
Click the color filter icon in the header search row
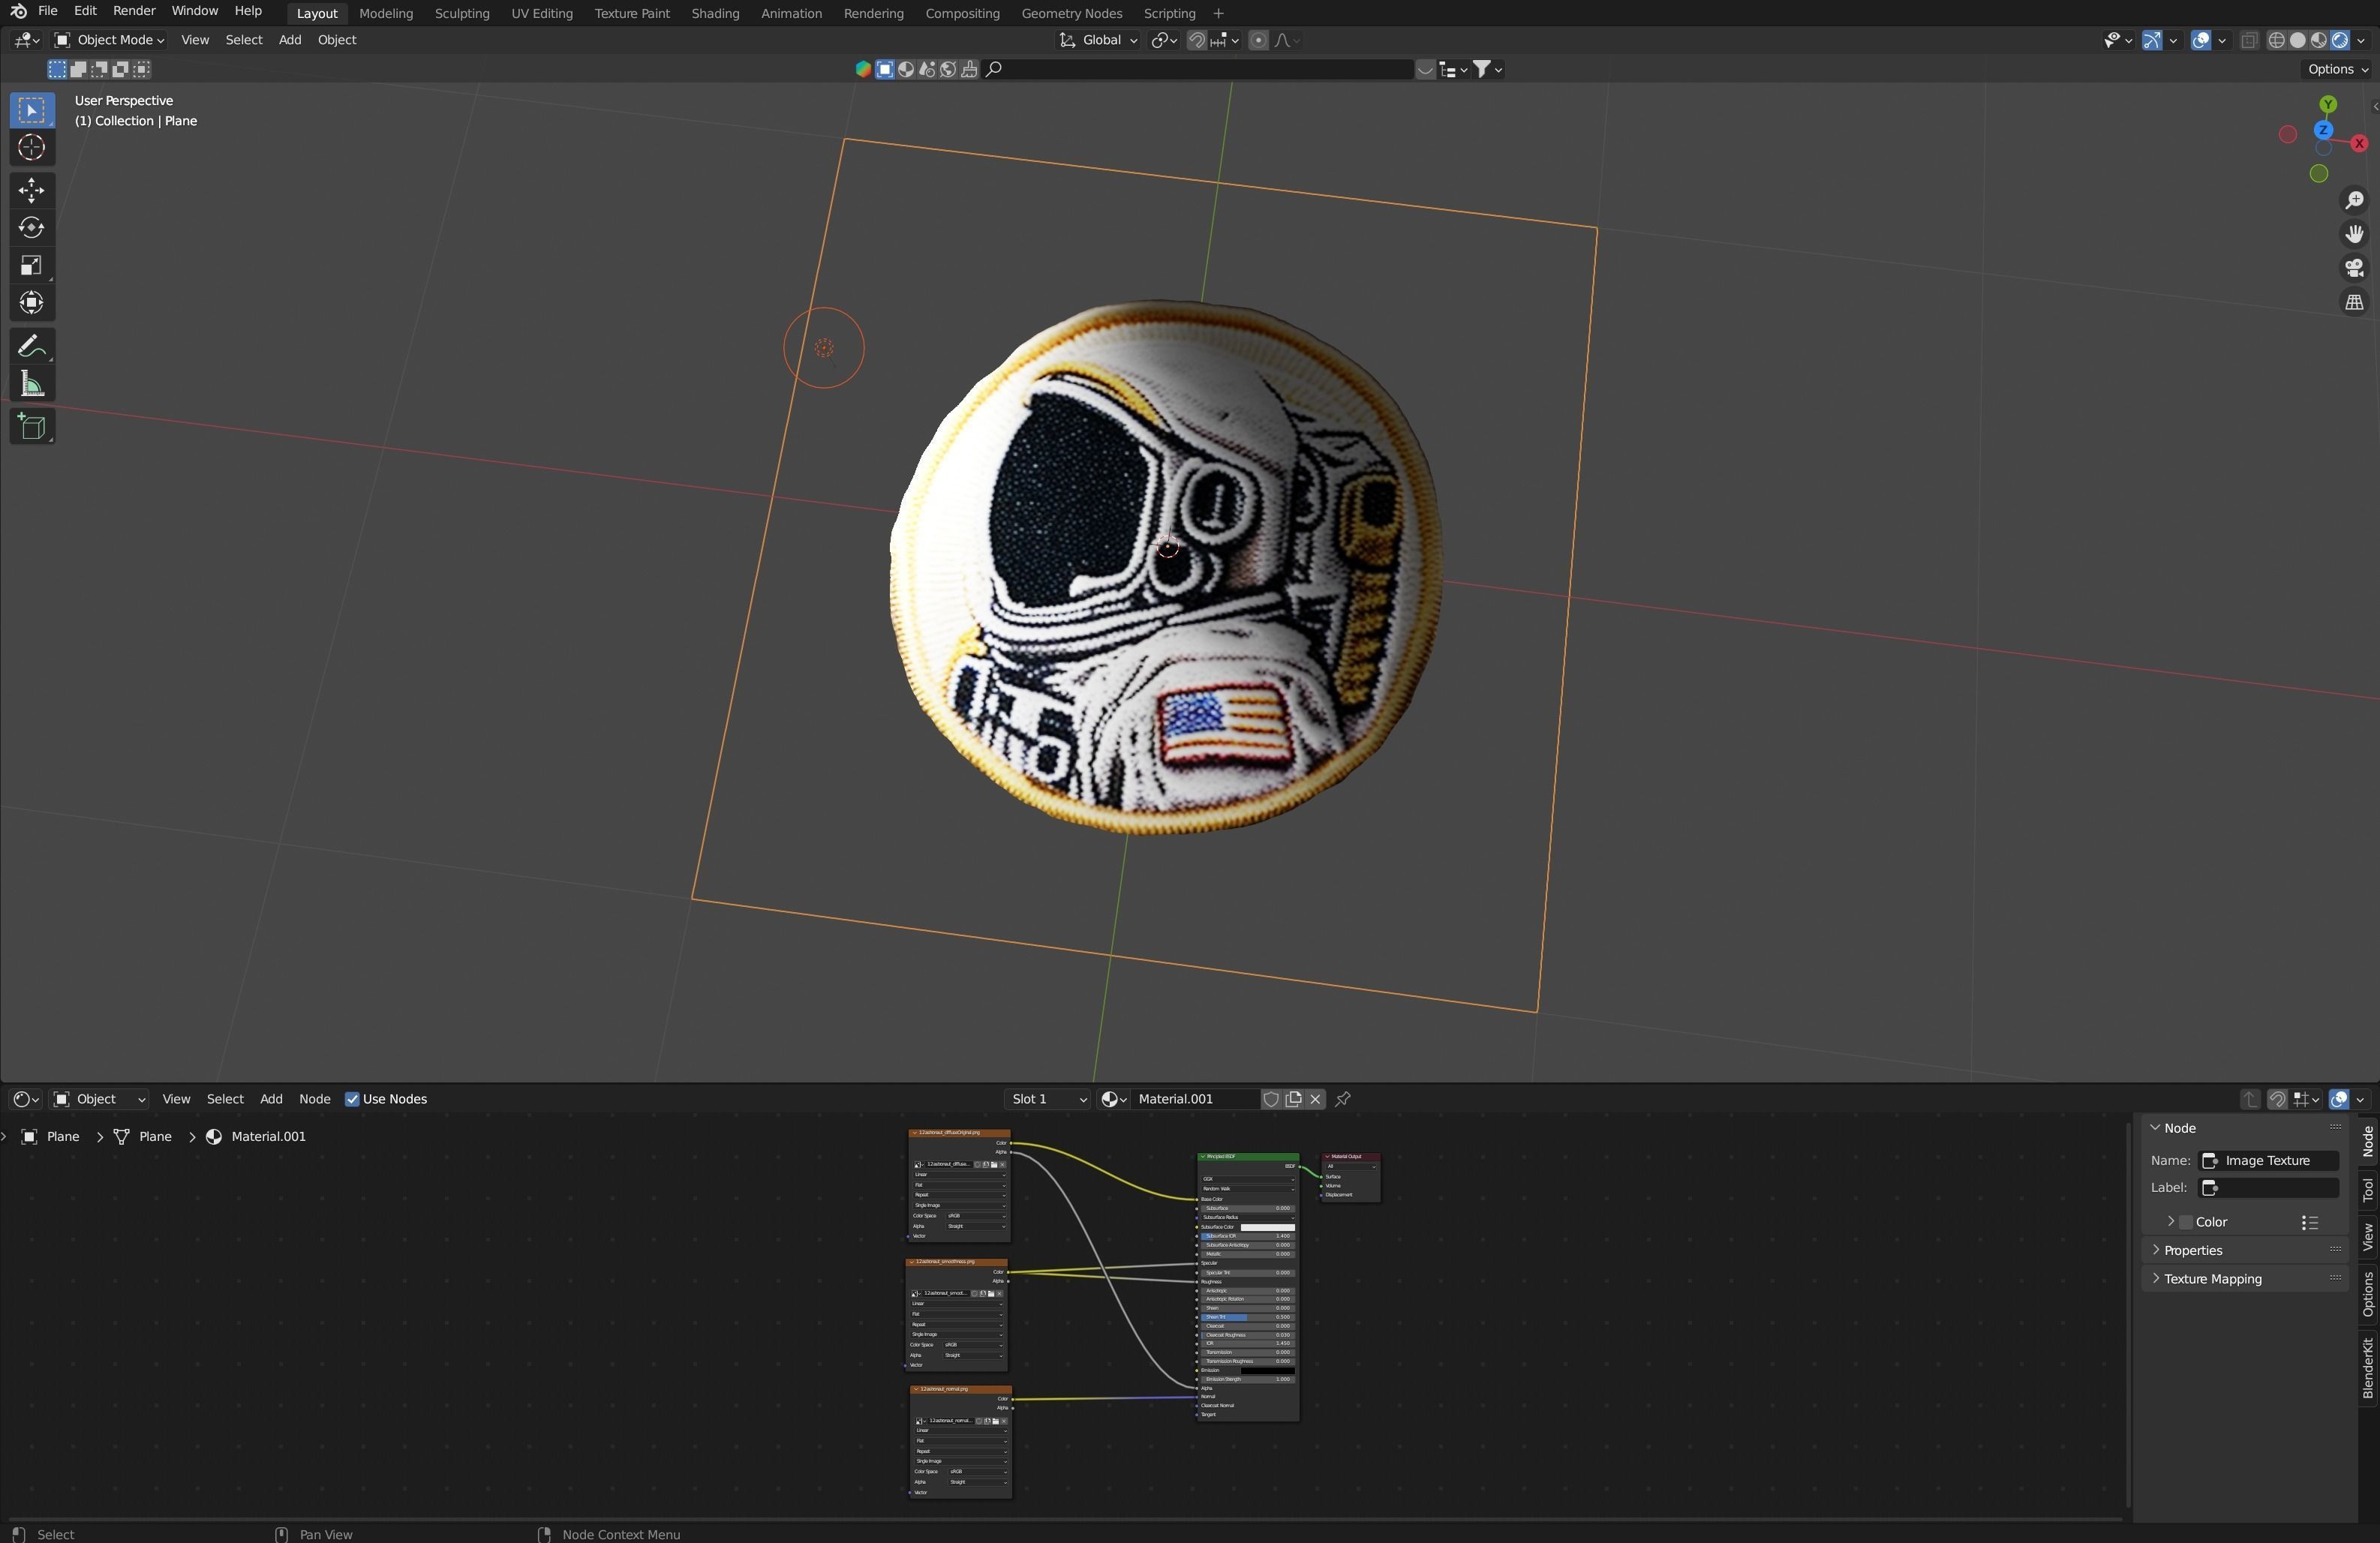point(863,69)
